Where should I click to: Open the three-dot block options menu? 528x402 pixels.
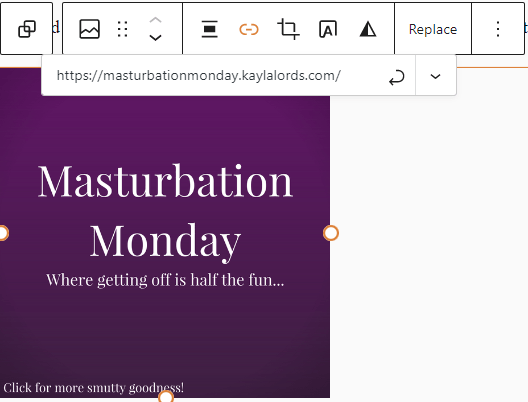(498, 29)
